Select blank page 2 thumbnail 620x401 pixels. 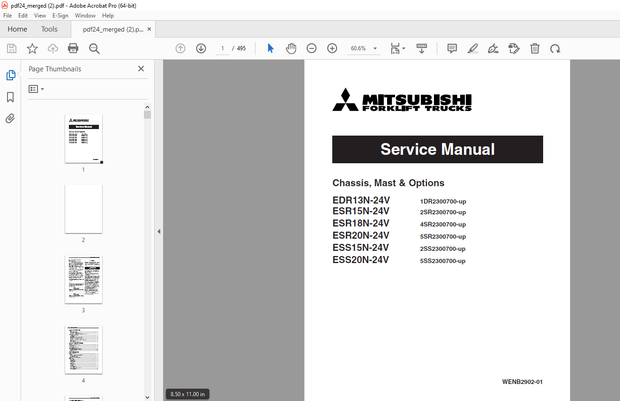[84, 209]
